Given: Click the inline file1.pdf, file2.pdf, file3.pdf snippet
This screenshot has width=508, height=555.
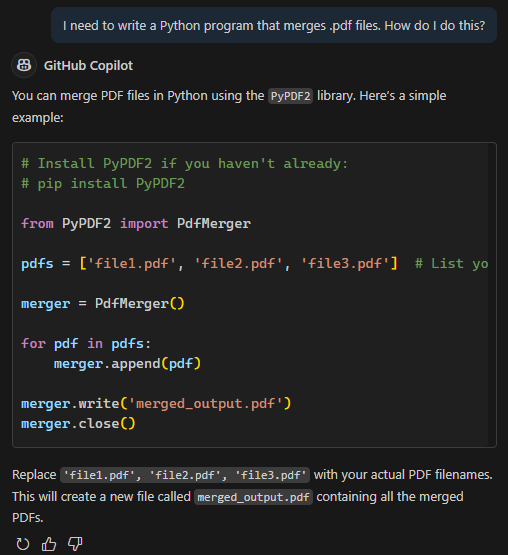Looking at the screenshot, I should pyautogui.click(x=185, y=475).
